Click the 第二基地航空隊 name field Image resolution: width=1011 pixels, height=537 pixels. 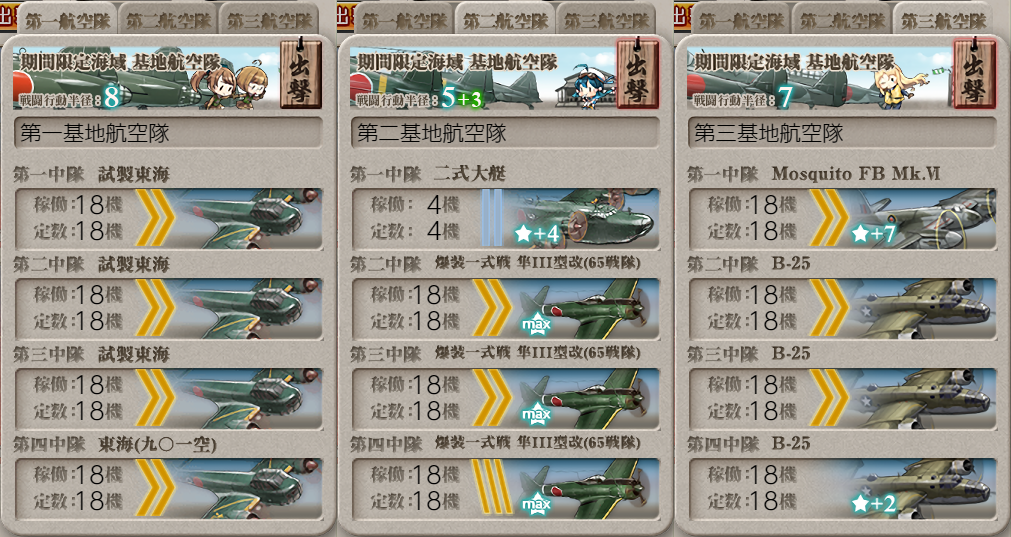pos(506,133)
